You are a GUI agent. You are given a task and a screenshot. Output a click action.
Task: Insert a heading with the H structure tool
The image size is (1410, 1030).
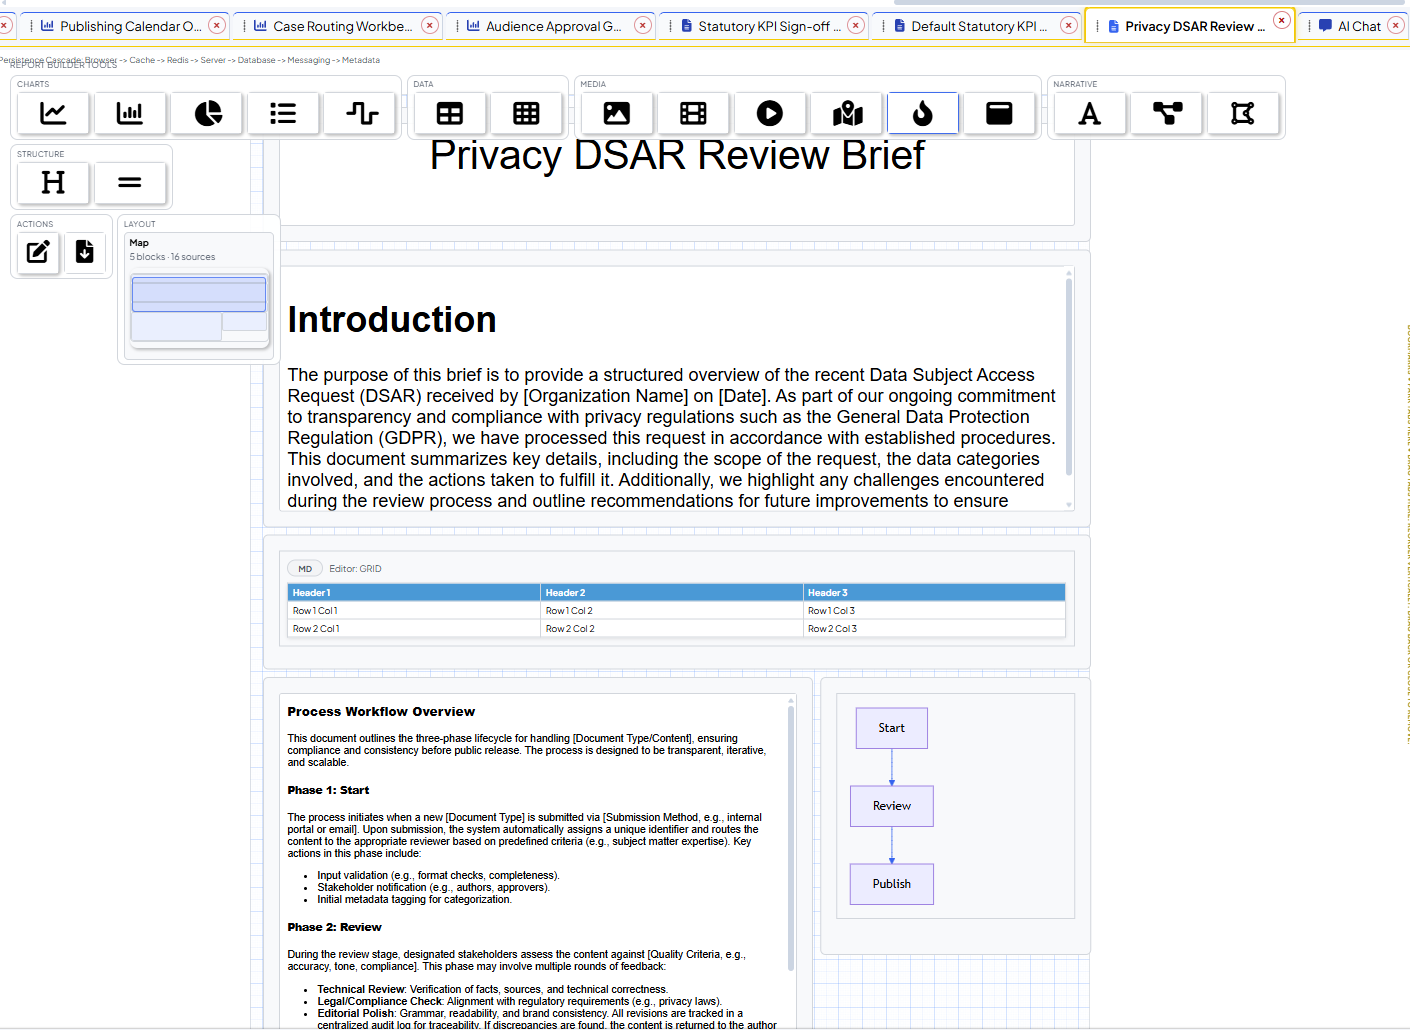[52, 183]
